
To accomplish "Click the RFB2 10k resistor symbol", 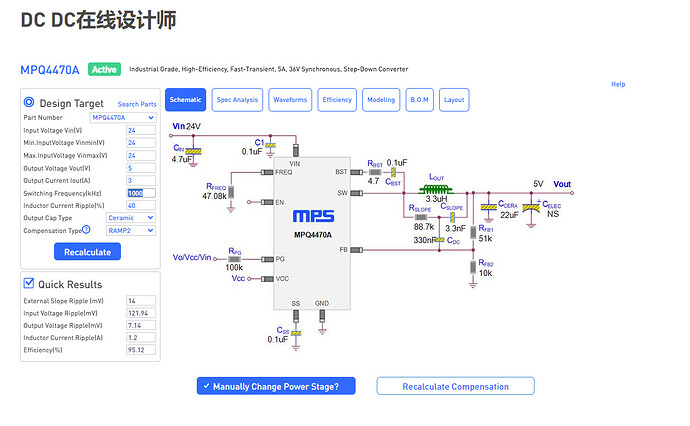I will [x=473, y=267].
